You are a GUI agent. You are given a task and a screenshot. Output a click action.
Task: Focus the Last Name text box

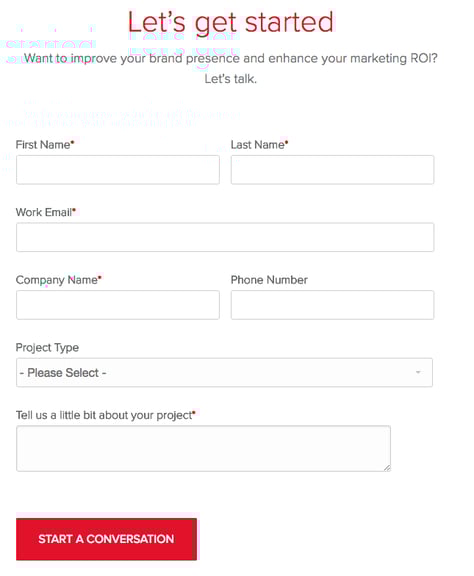point(332,170)
